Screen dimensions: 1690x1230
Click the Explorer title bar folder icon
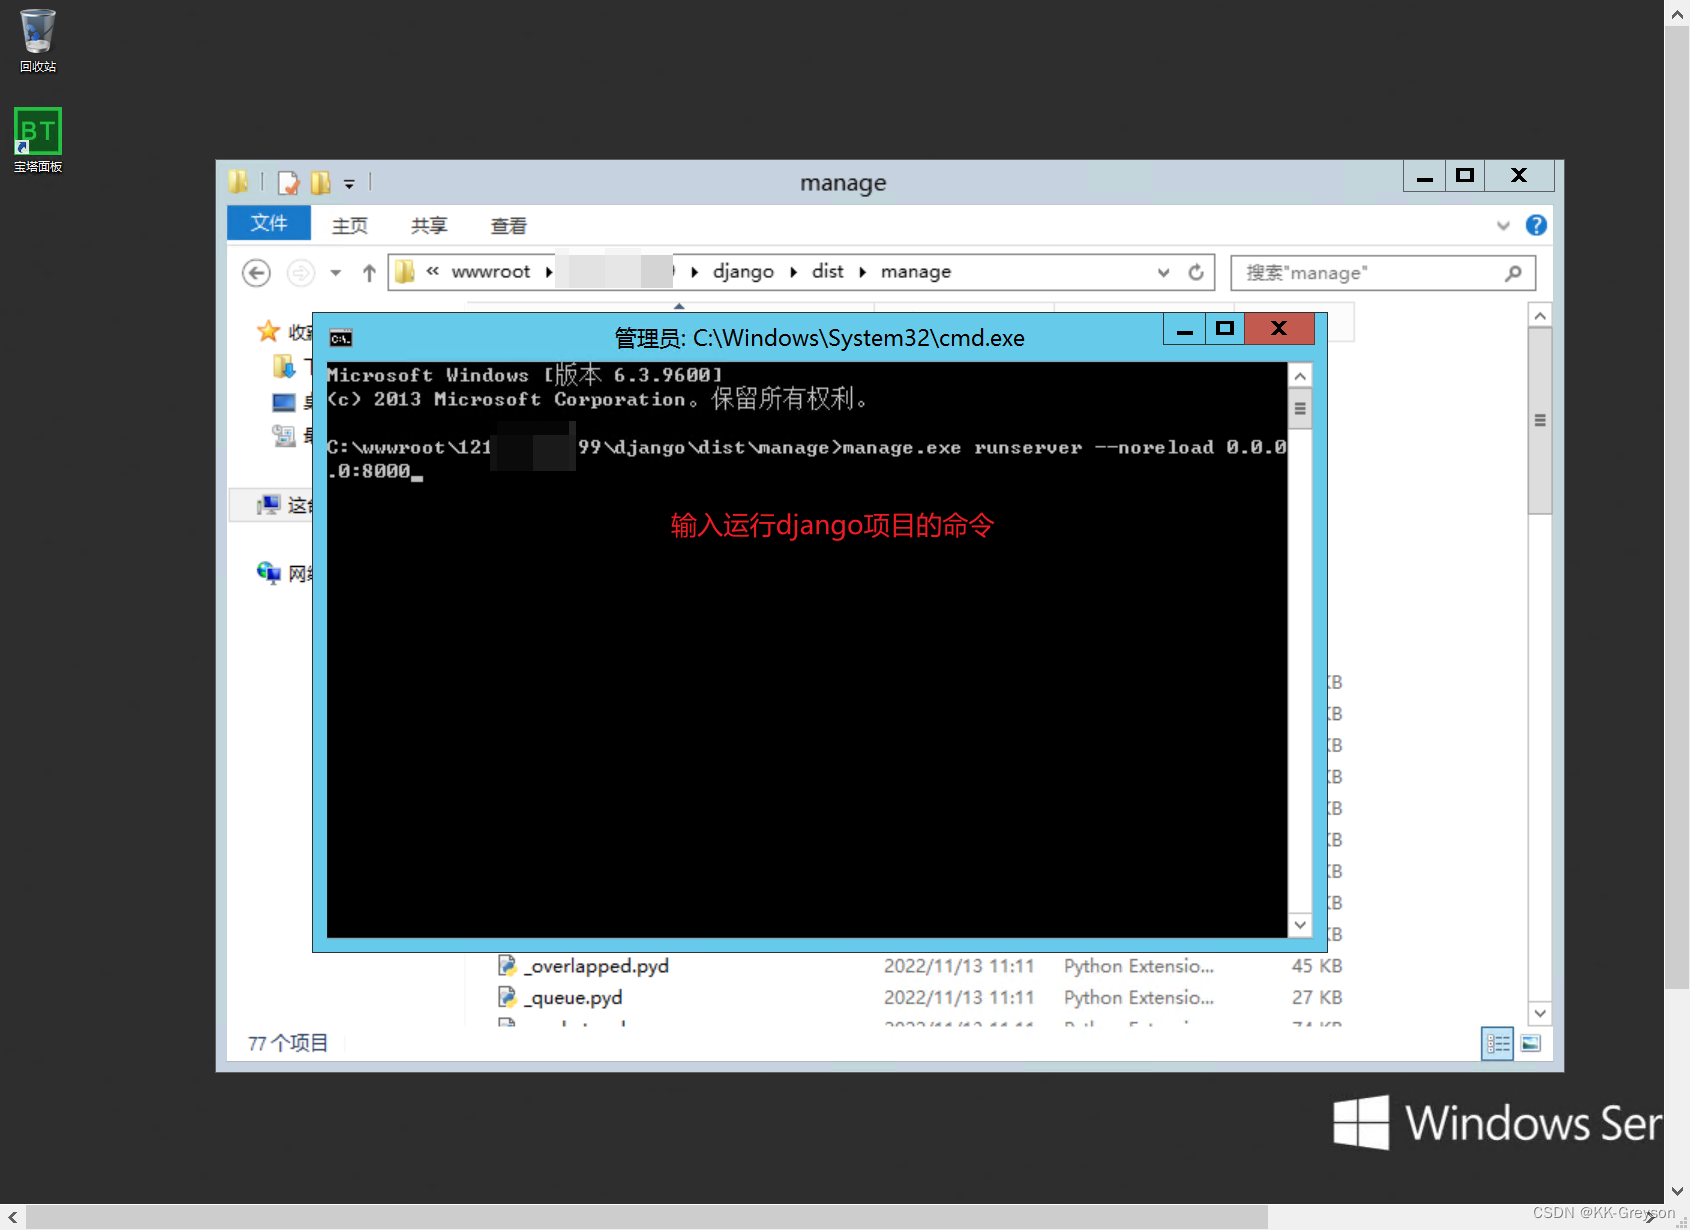tap(238, 182)
